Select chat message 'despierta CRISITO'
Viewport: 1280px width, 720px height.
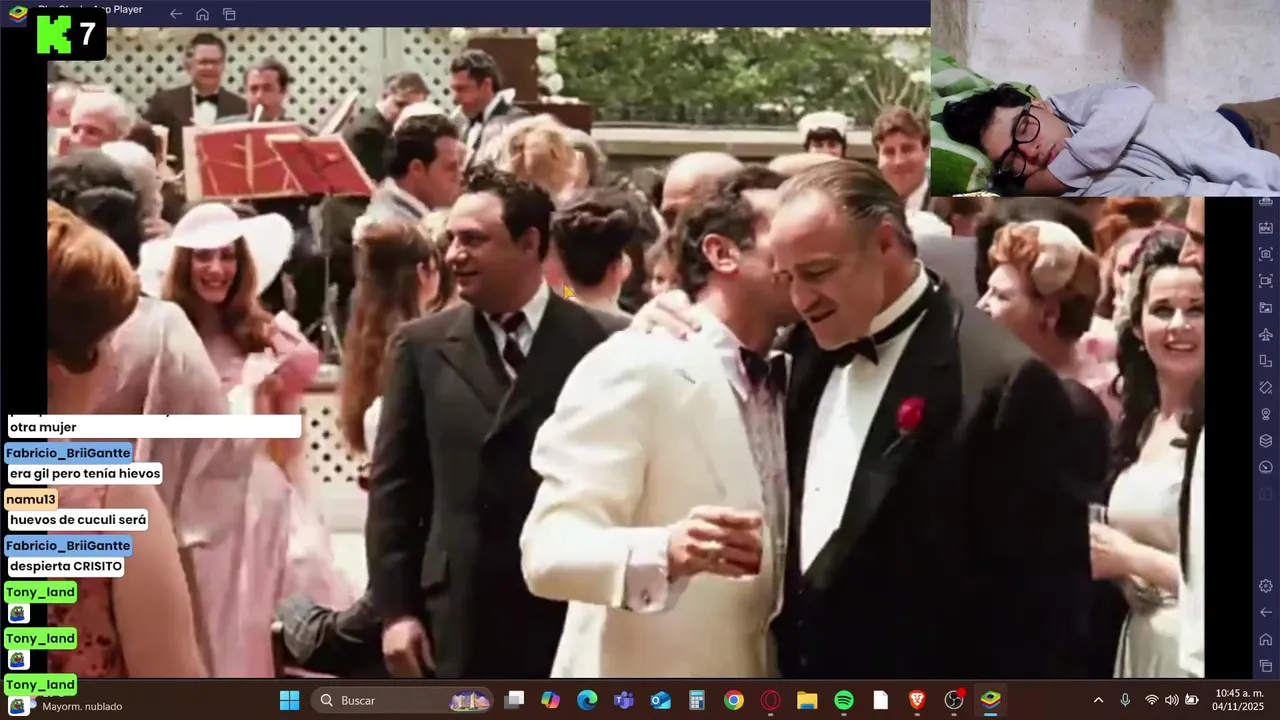(66, 566)
